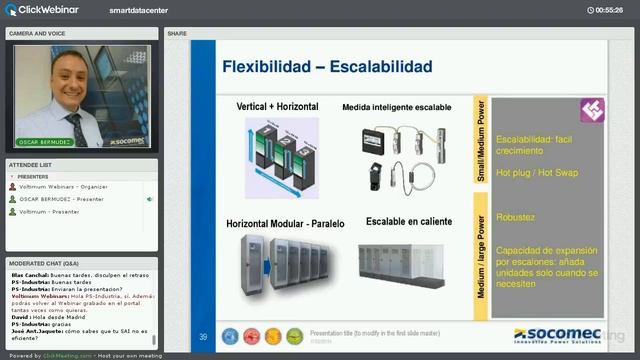The image size is (640, 360).
Task: Click the Medium / large Power vertical label
Action: (480, 257)
